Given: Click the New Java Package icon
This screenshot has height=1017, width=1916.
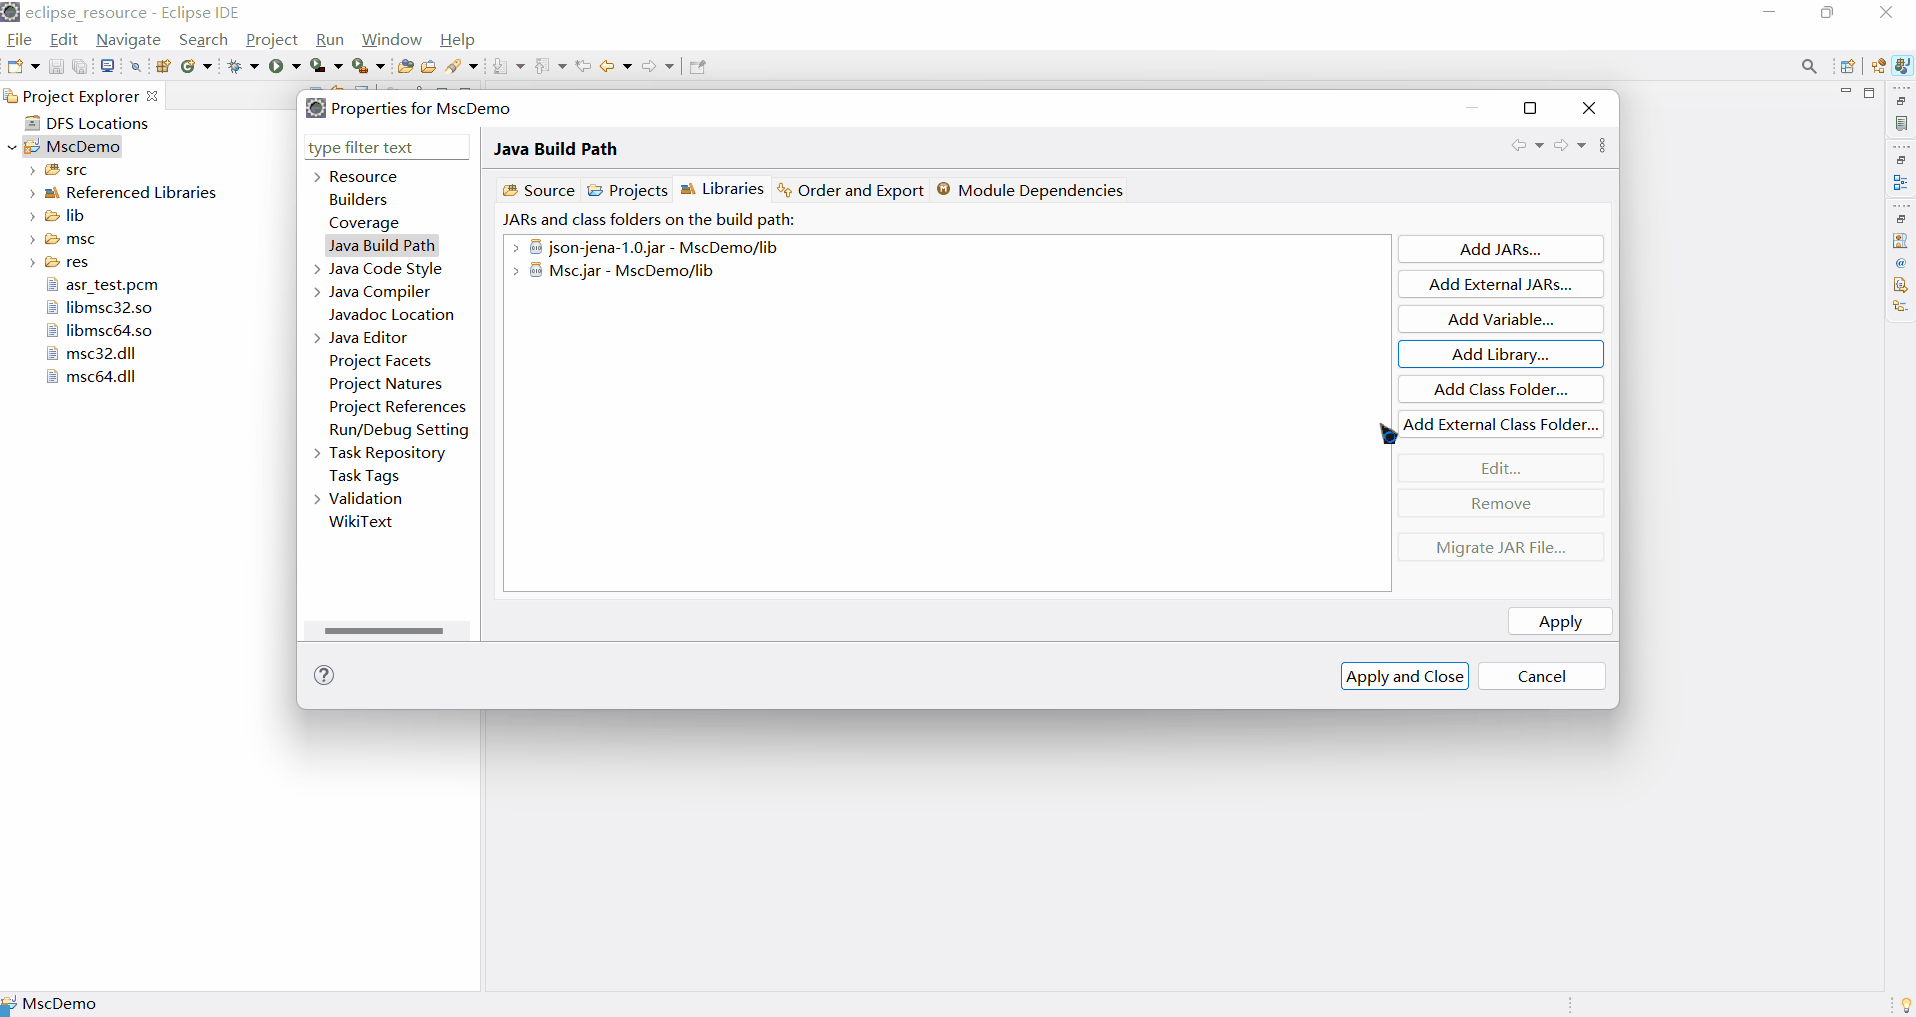Looking at the screenshot, I should coord(163,66).
